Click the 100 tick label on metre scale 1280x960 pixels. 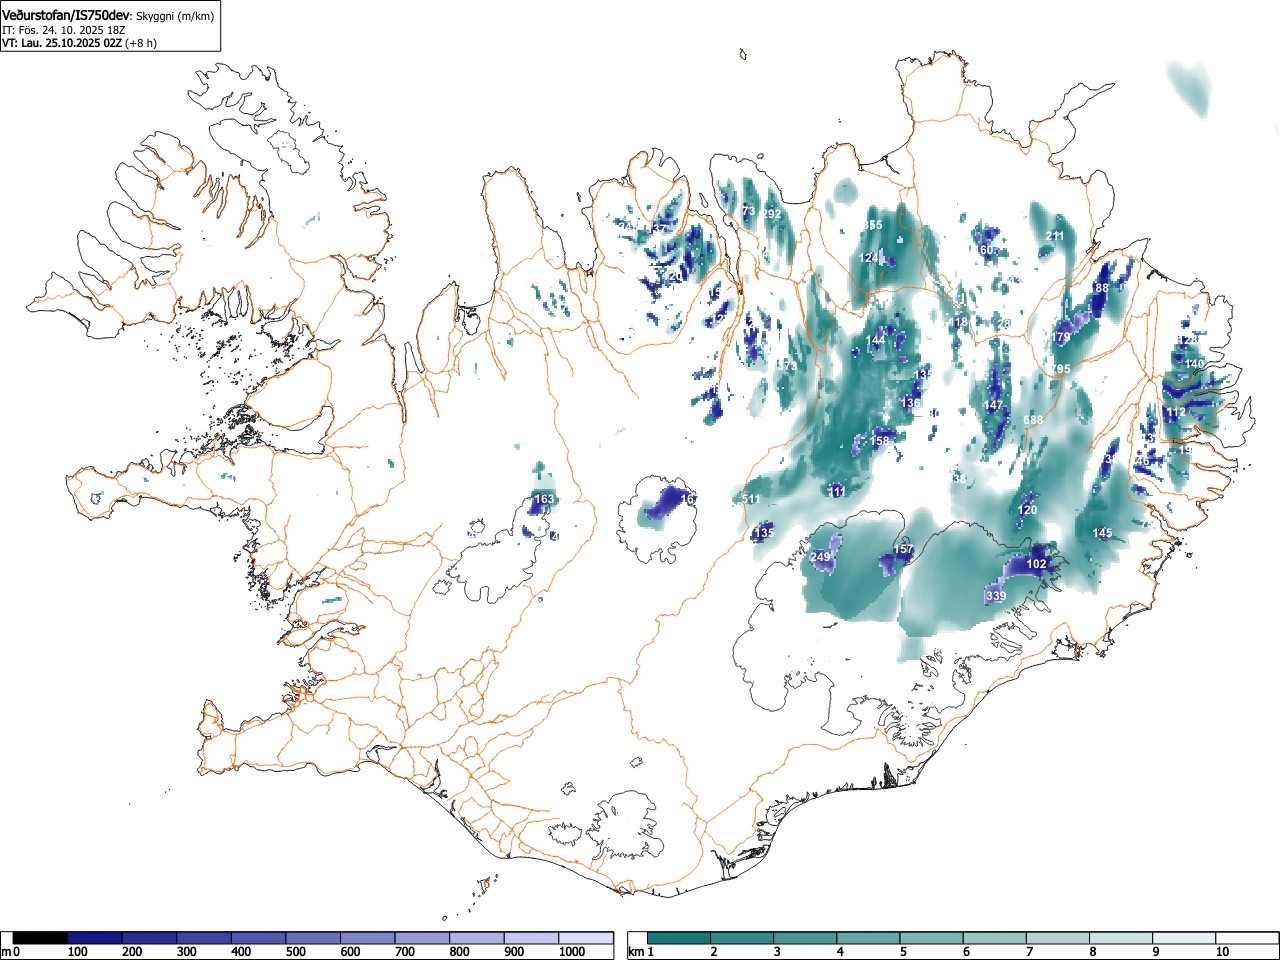[77, 952]
